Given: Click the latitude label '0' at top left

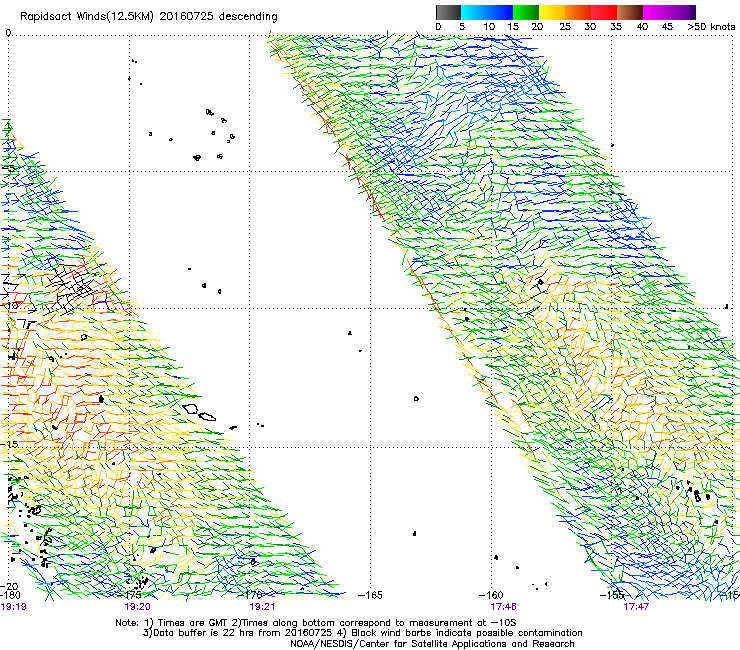Looking at the screenshot, I should coord(8,33).
